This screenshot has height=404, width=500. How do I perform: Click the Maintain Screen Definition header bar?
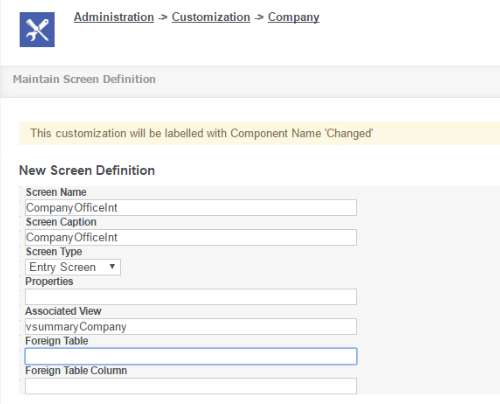coord(250,79)
